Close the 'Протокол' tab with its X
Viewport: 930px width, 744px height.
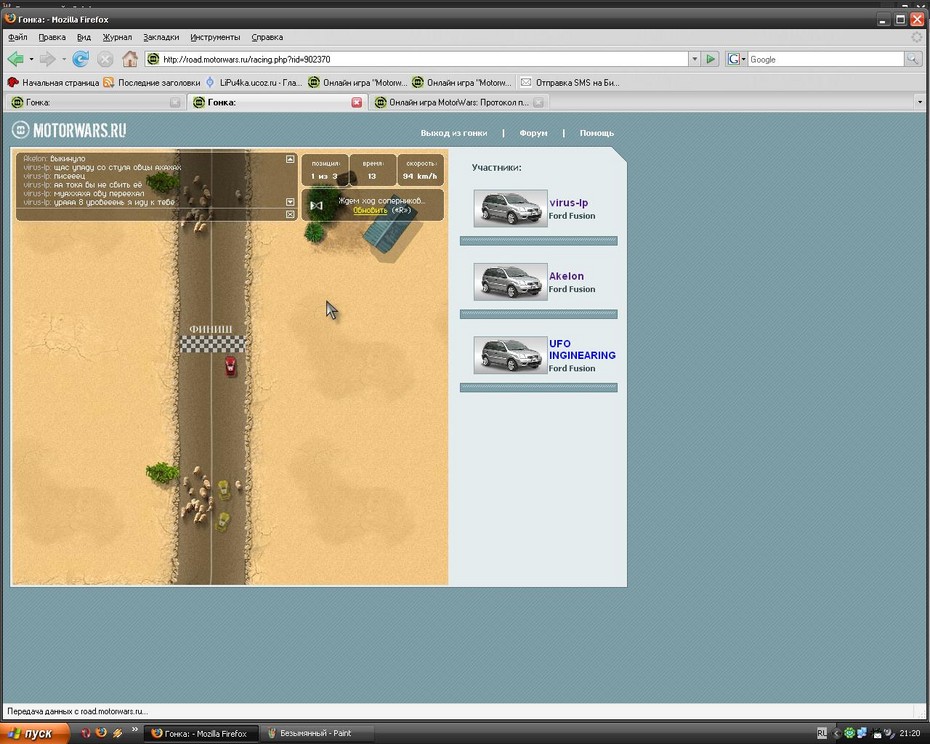(x=538, y=103)
